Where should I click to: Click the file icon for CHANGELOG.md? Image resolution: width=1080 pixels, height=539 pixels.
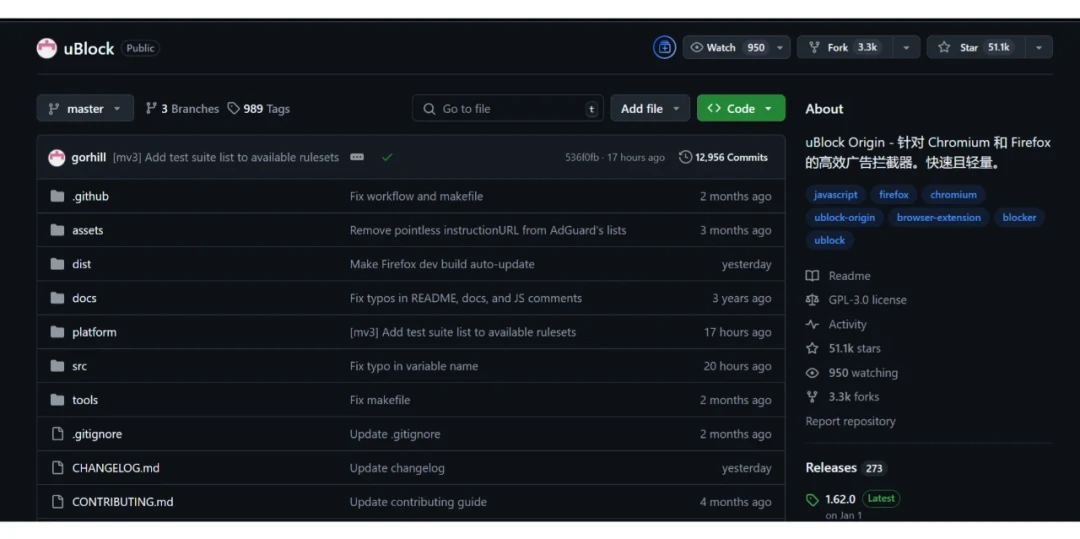coord(58,468)
